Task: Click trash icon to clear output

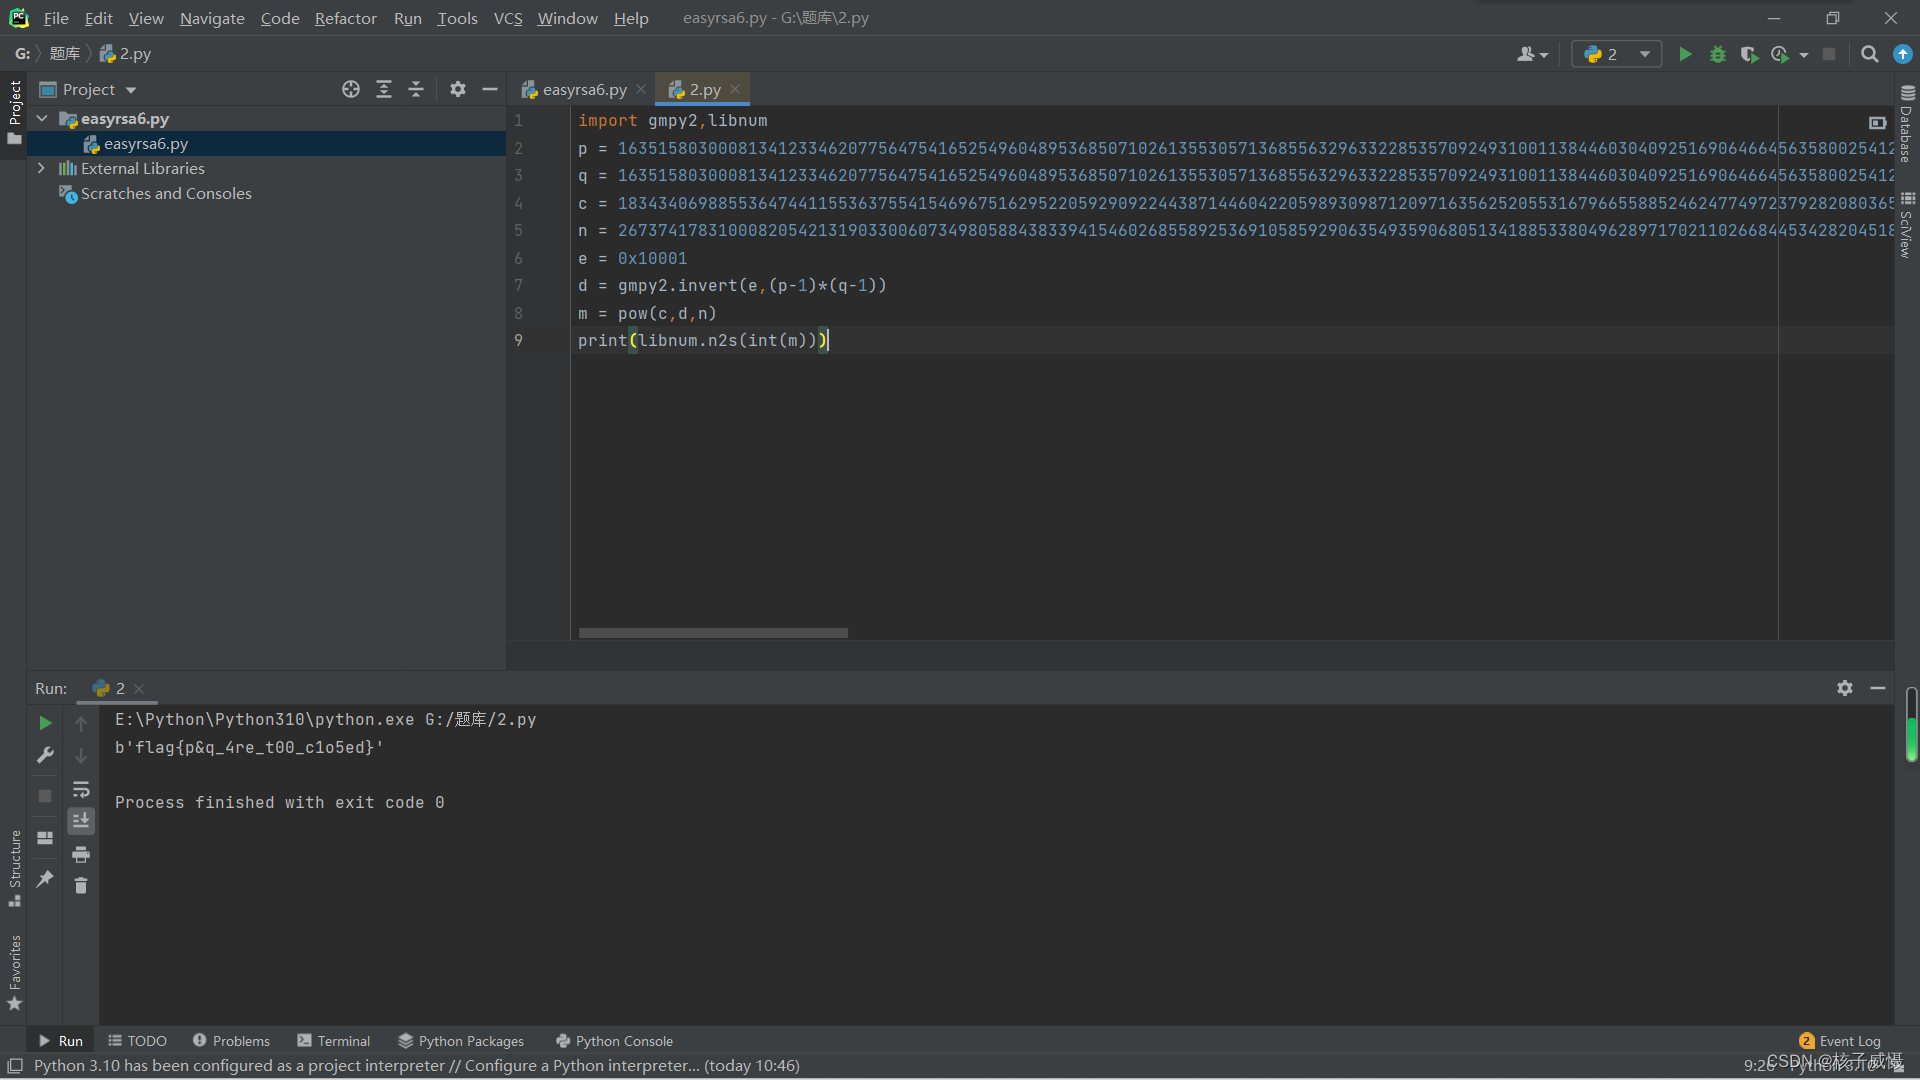Action: coord(81,886)
